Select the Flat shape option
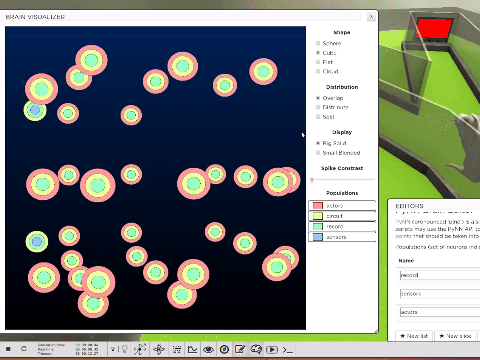 coord(318,62)
